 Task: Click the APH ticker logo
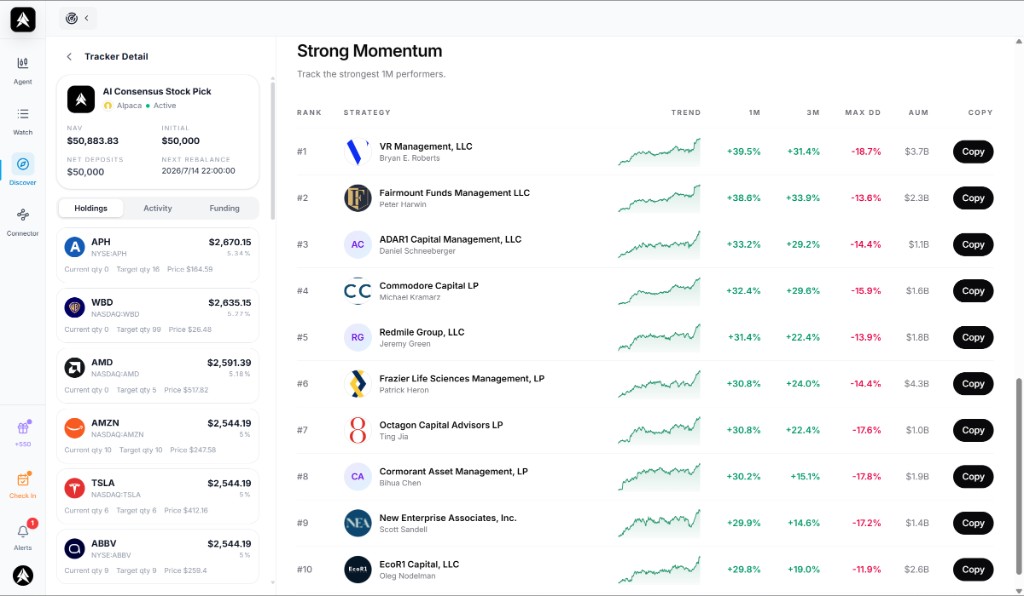pyautogui.click(x=74, y=247)
